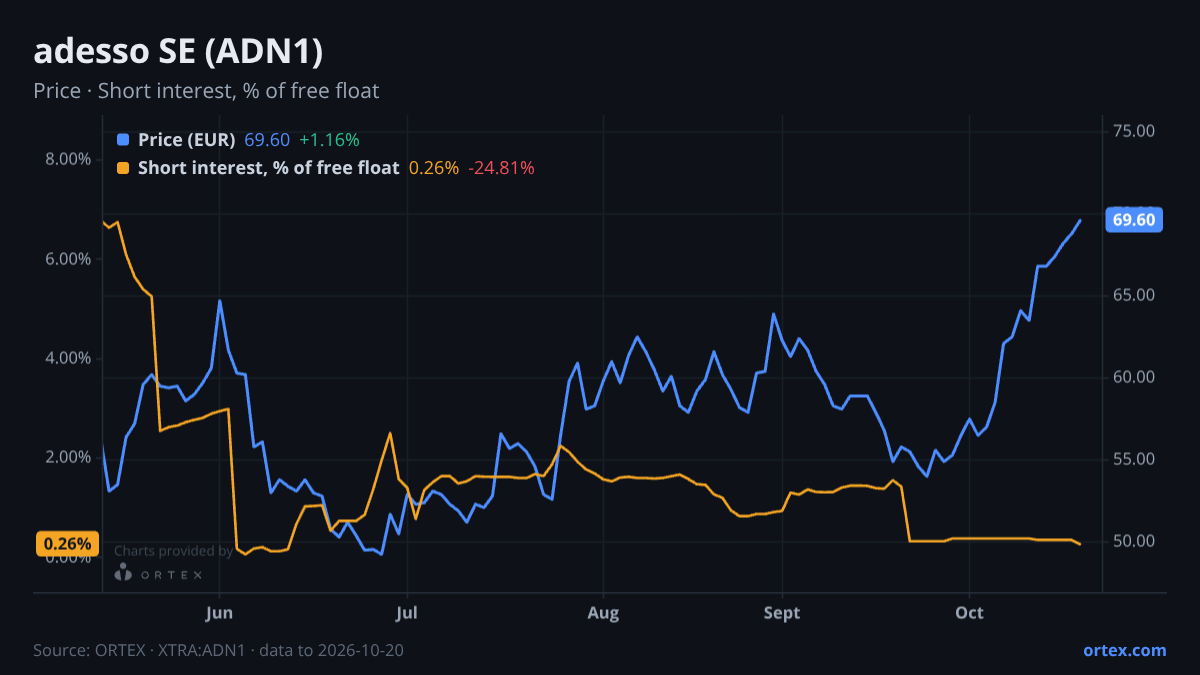
Task: Click the 65.00 right axis label
Action: coord(1135,295)
